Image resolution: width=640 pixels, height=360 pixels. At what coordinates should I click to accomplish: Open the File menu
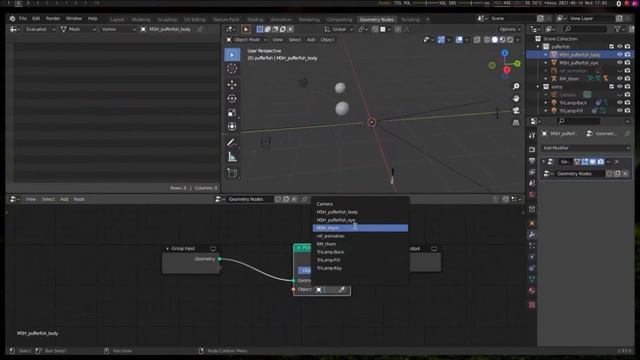point(23,18)
